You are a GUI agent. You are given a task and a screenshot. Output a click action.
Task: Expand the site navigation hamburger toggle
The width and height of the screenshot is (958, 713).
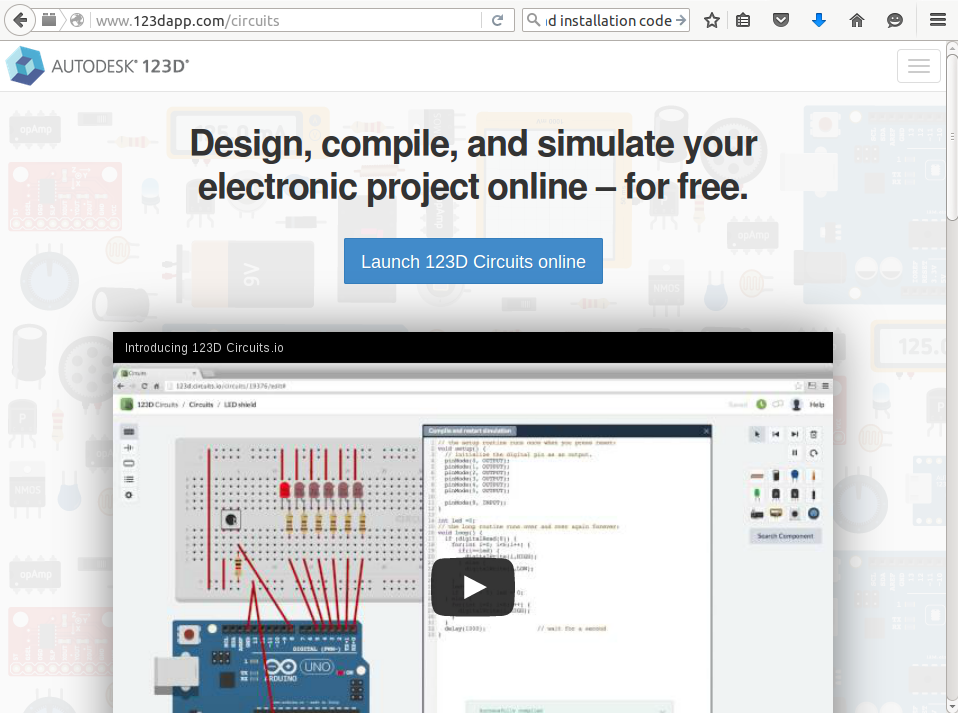918,65
